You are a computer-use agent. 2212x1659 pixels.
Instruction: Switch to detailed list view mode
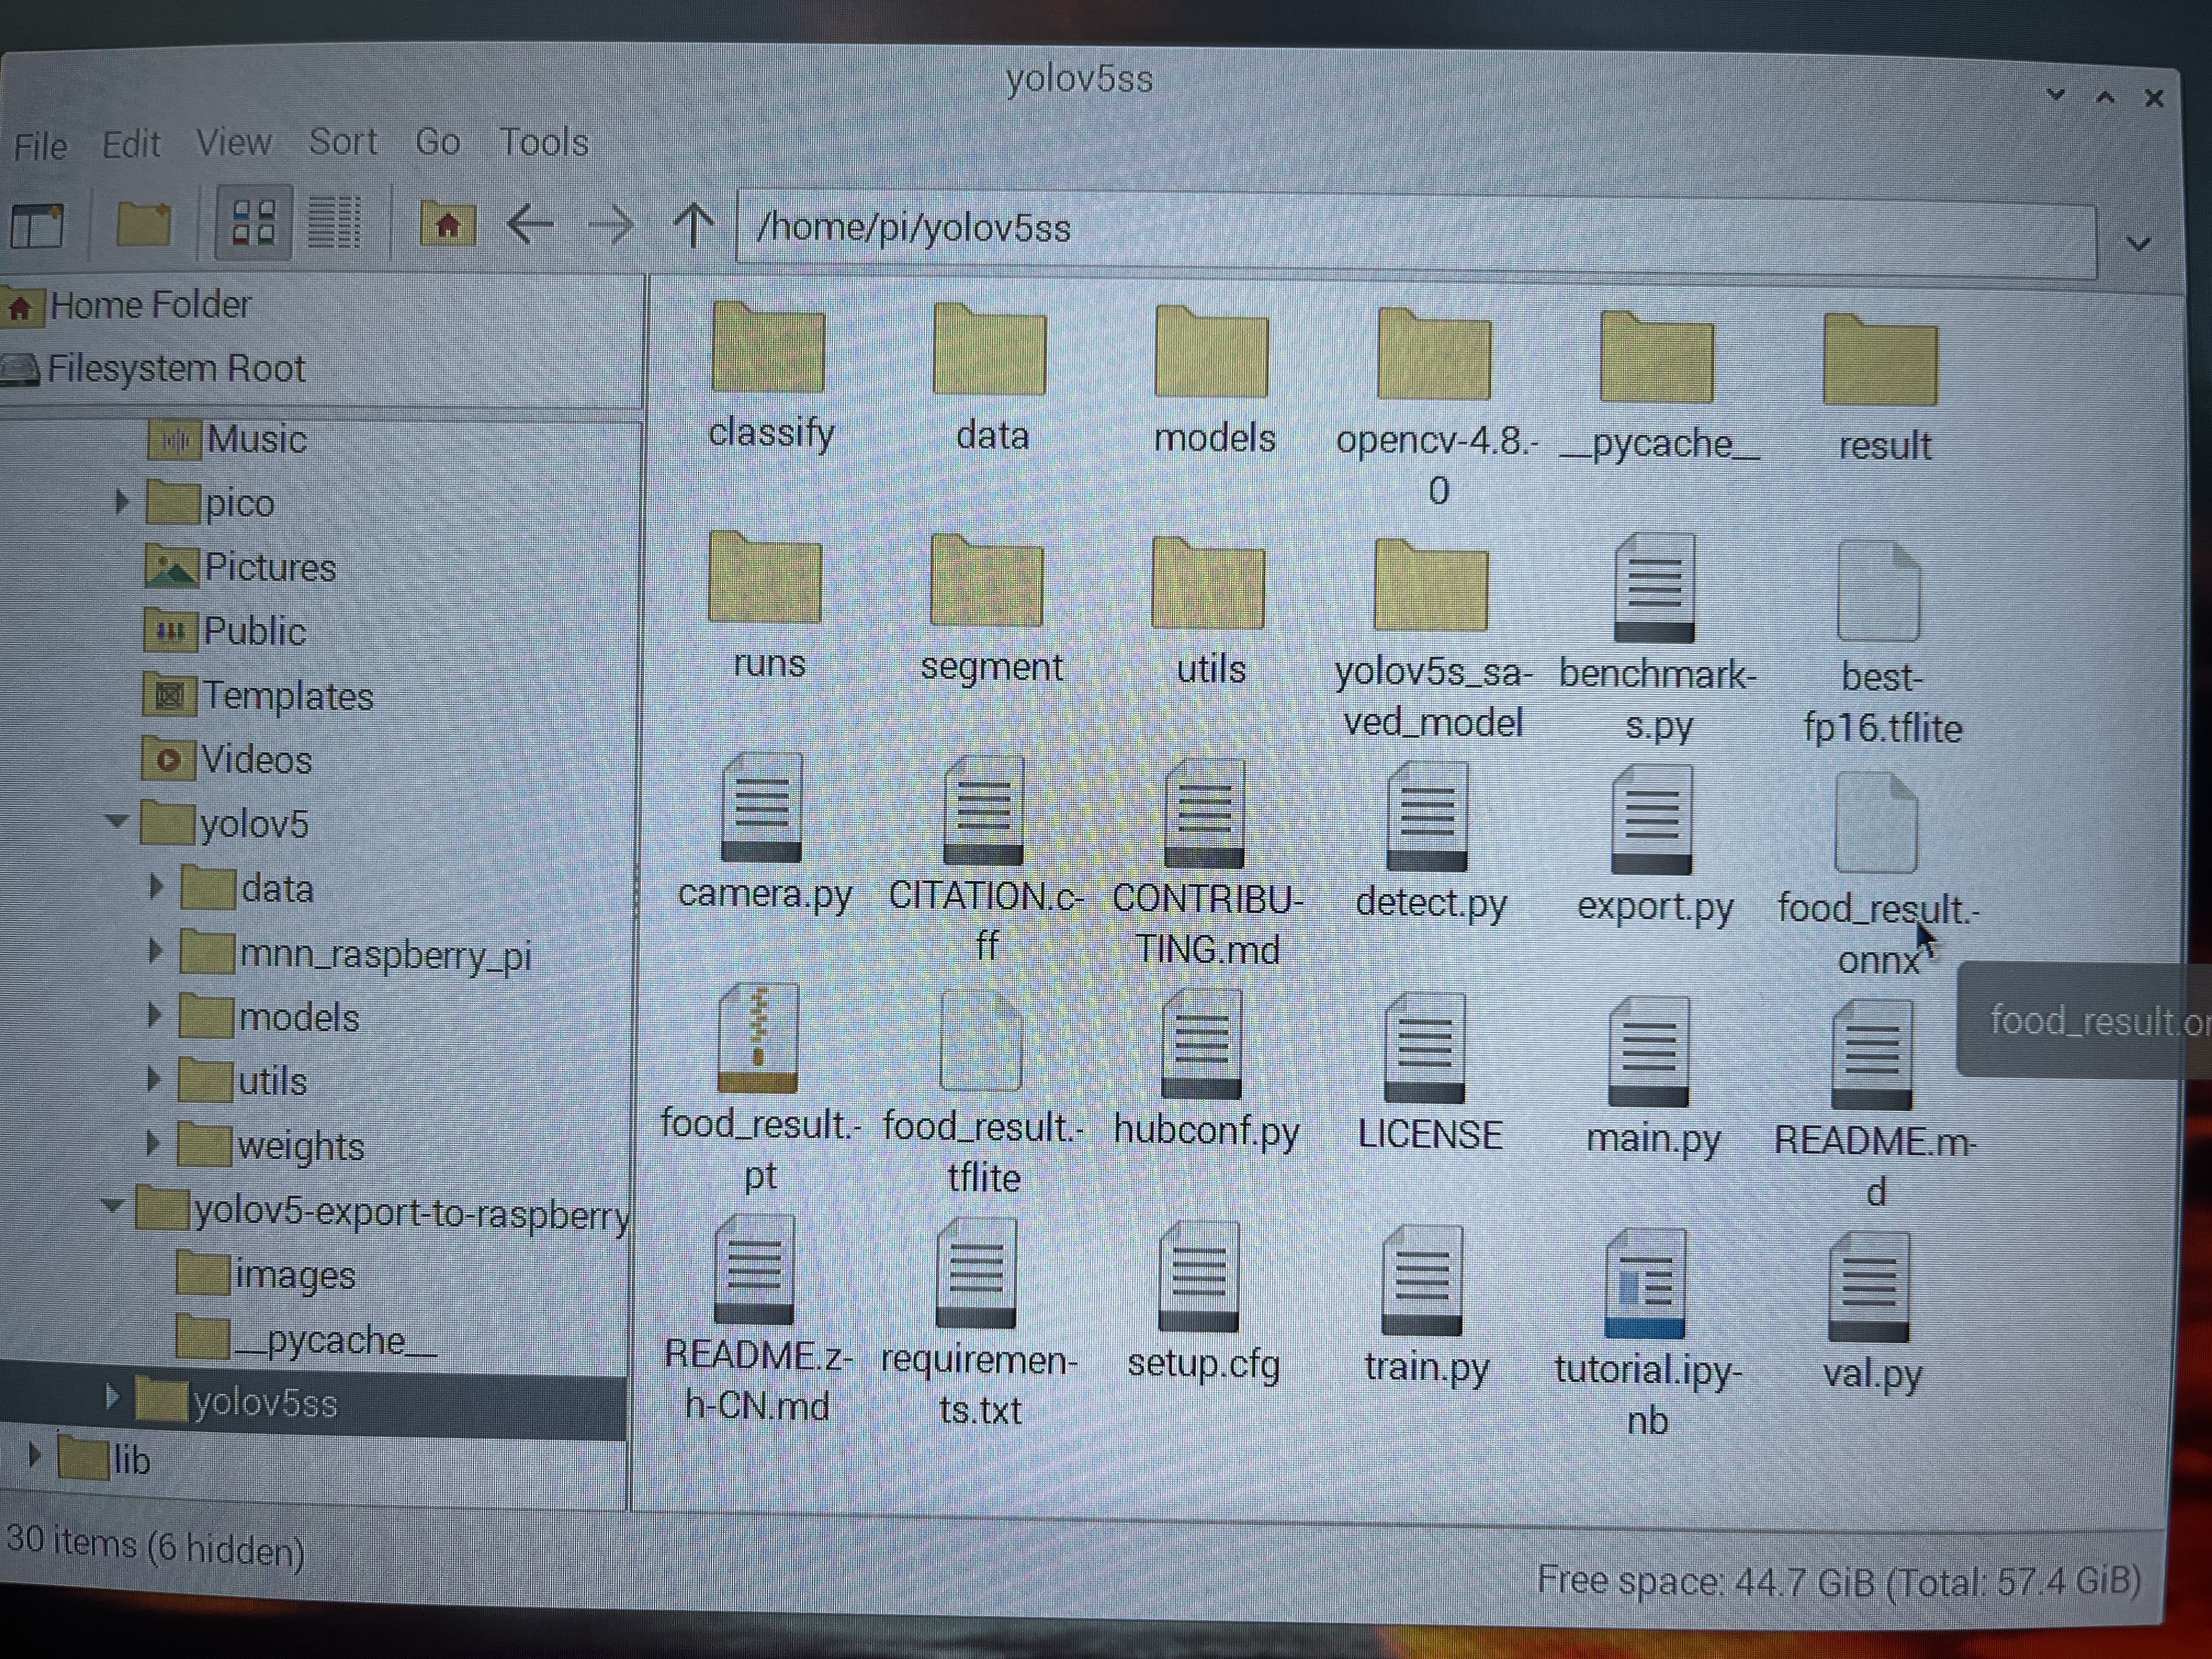point(334,223)
